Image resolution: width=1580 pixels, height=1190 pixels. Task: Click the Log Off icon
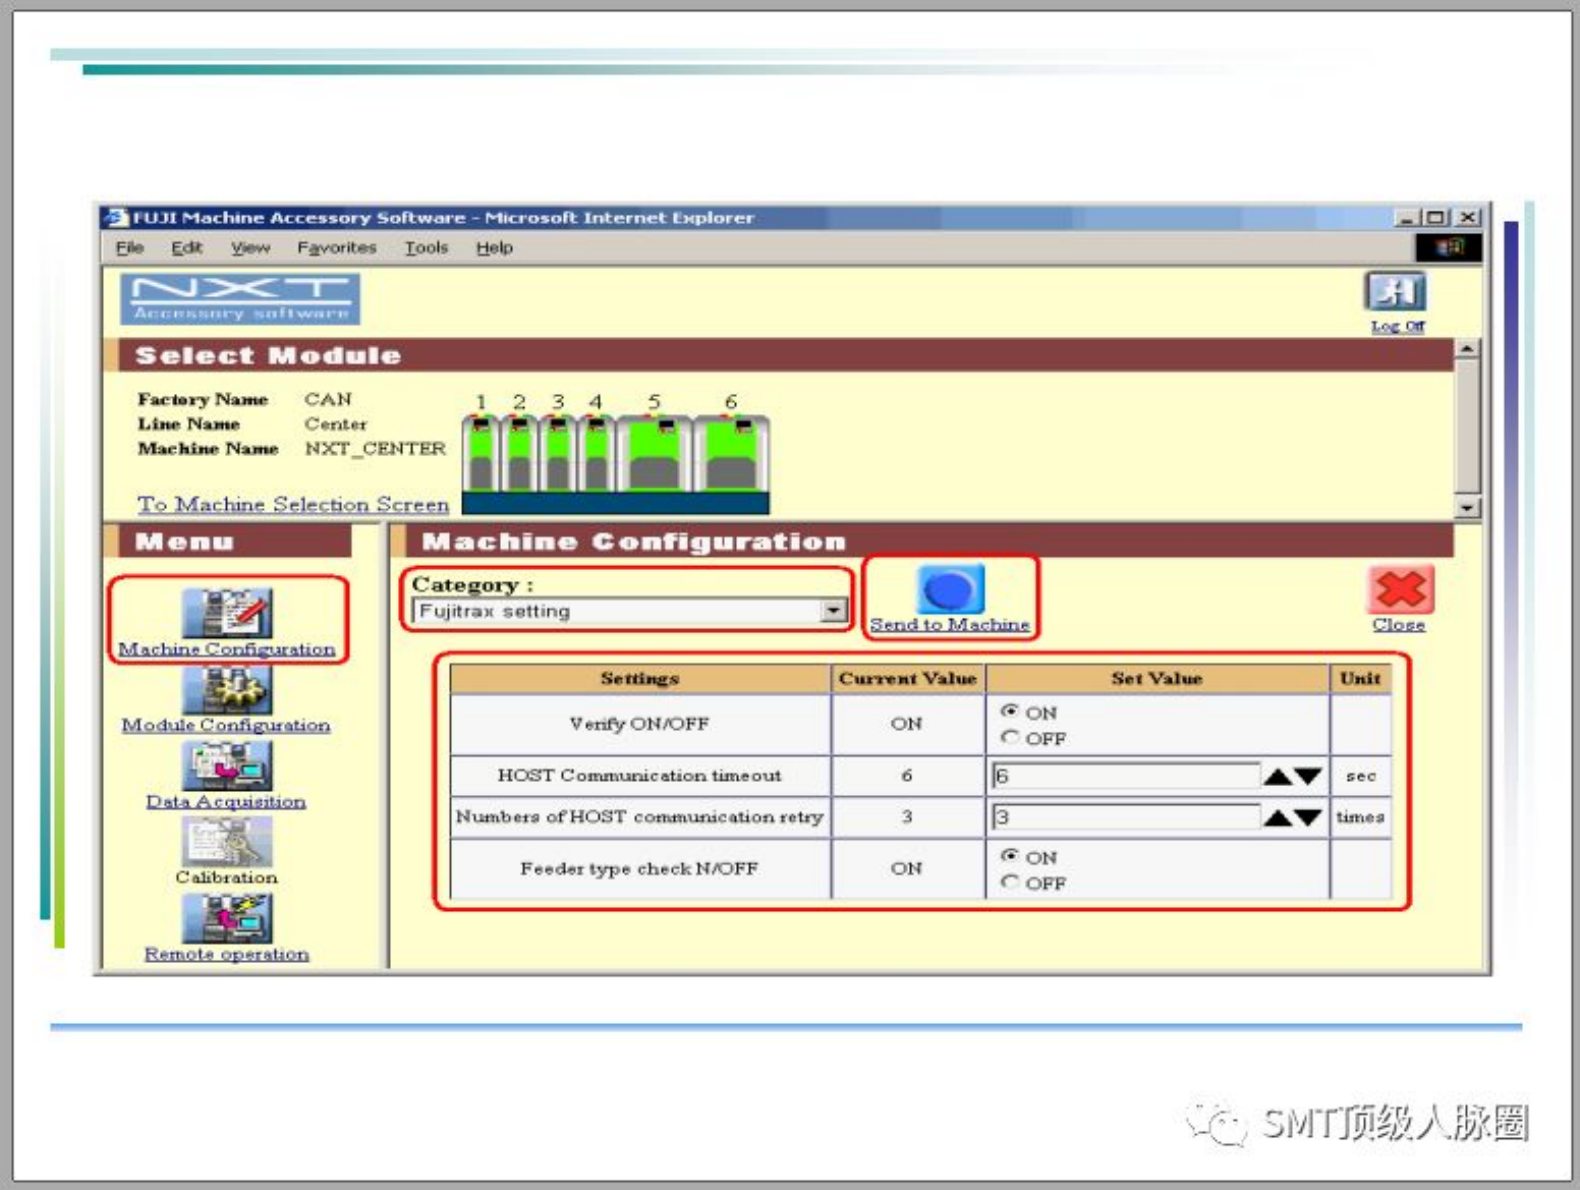(1396, 292)
